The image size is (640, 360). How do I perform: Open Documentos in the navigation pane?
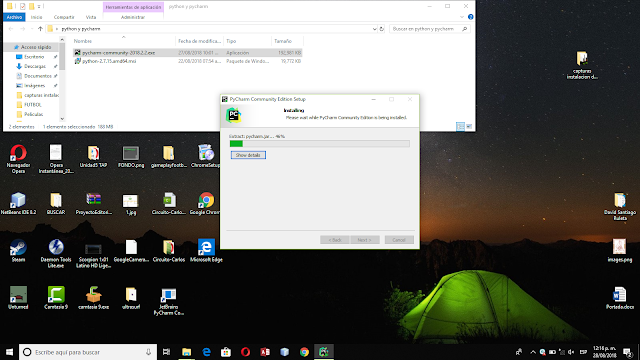(x=38, y=76)
